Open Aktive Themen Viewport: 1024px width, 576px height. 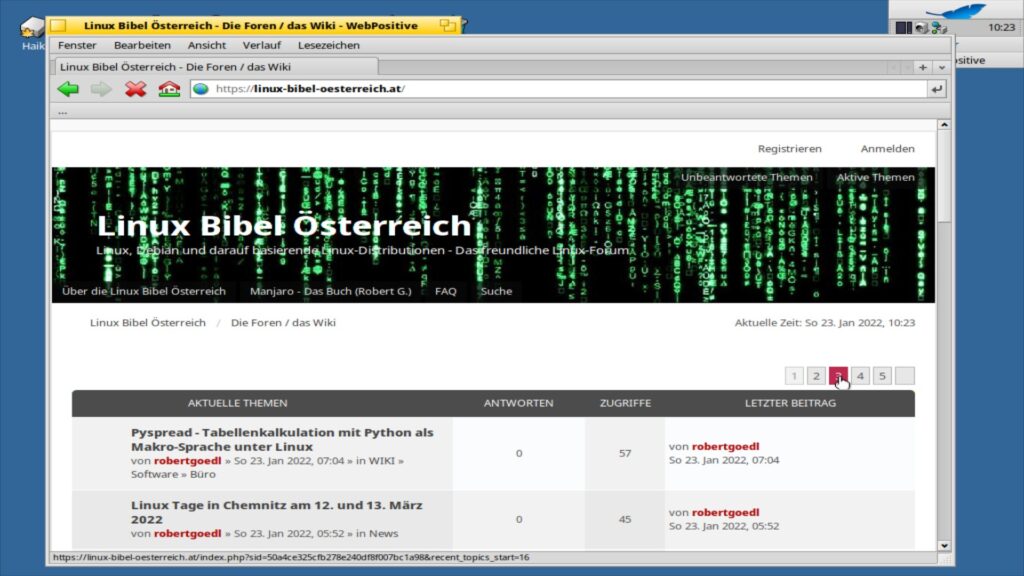click(x=875, y=177)
